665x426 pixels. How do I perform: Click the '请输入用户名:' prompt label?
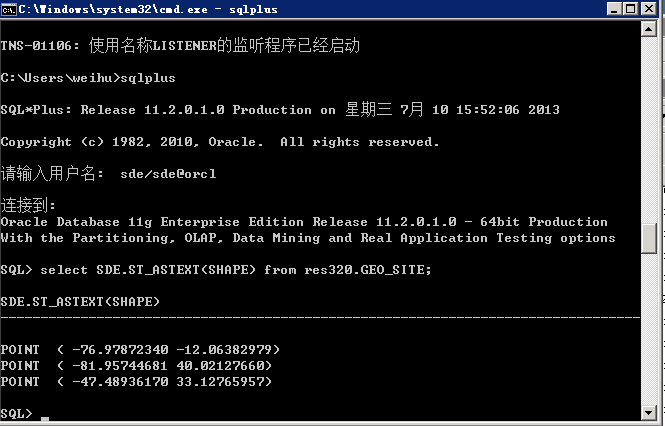coord(52,174)
